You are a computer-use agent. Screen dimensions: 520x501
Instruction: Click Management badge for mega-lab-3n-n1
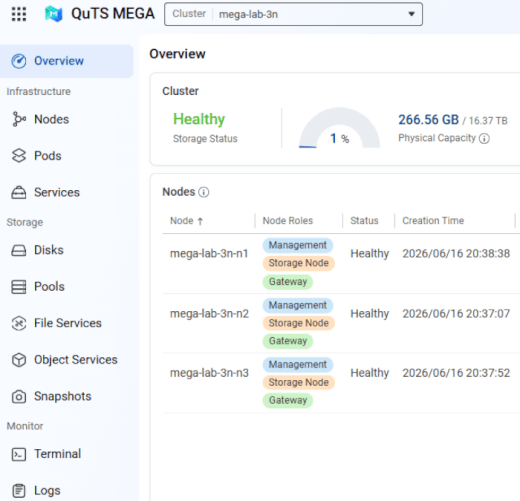click(298, 245)
